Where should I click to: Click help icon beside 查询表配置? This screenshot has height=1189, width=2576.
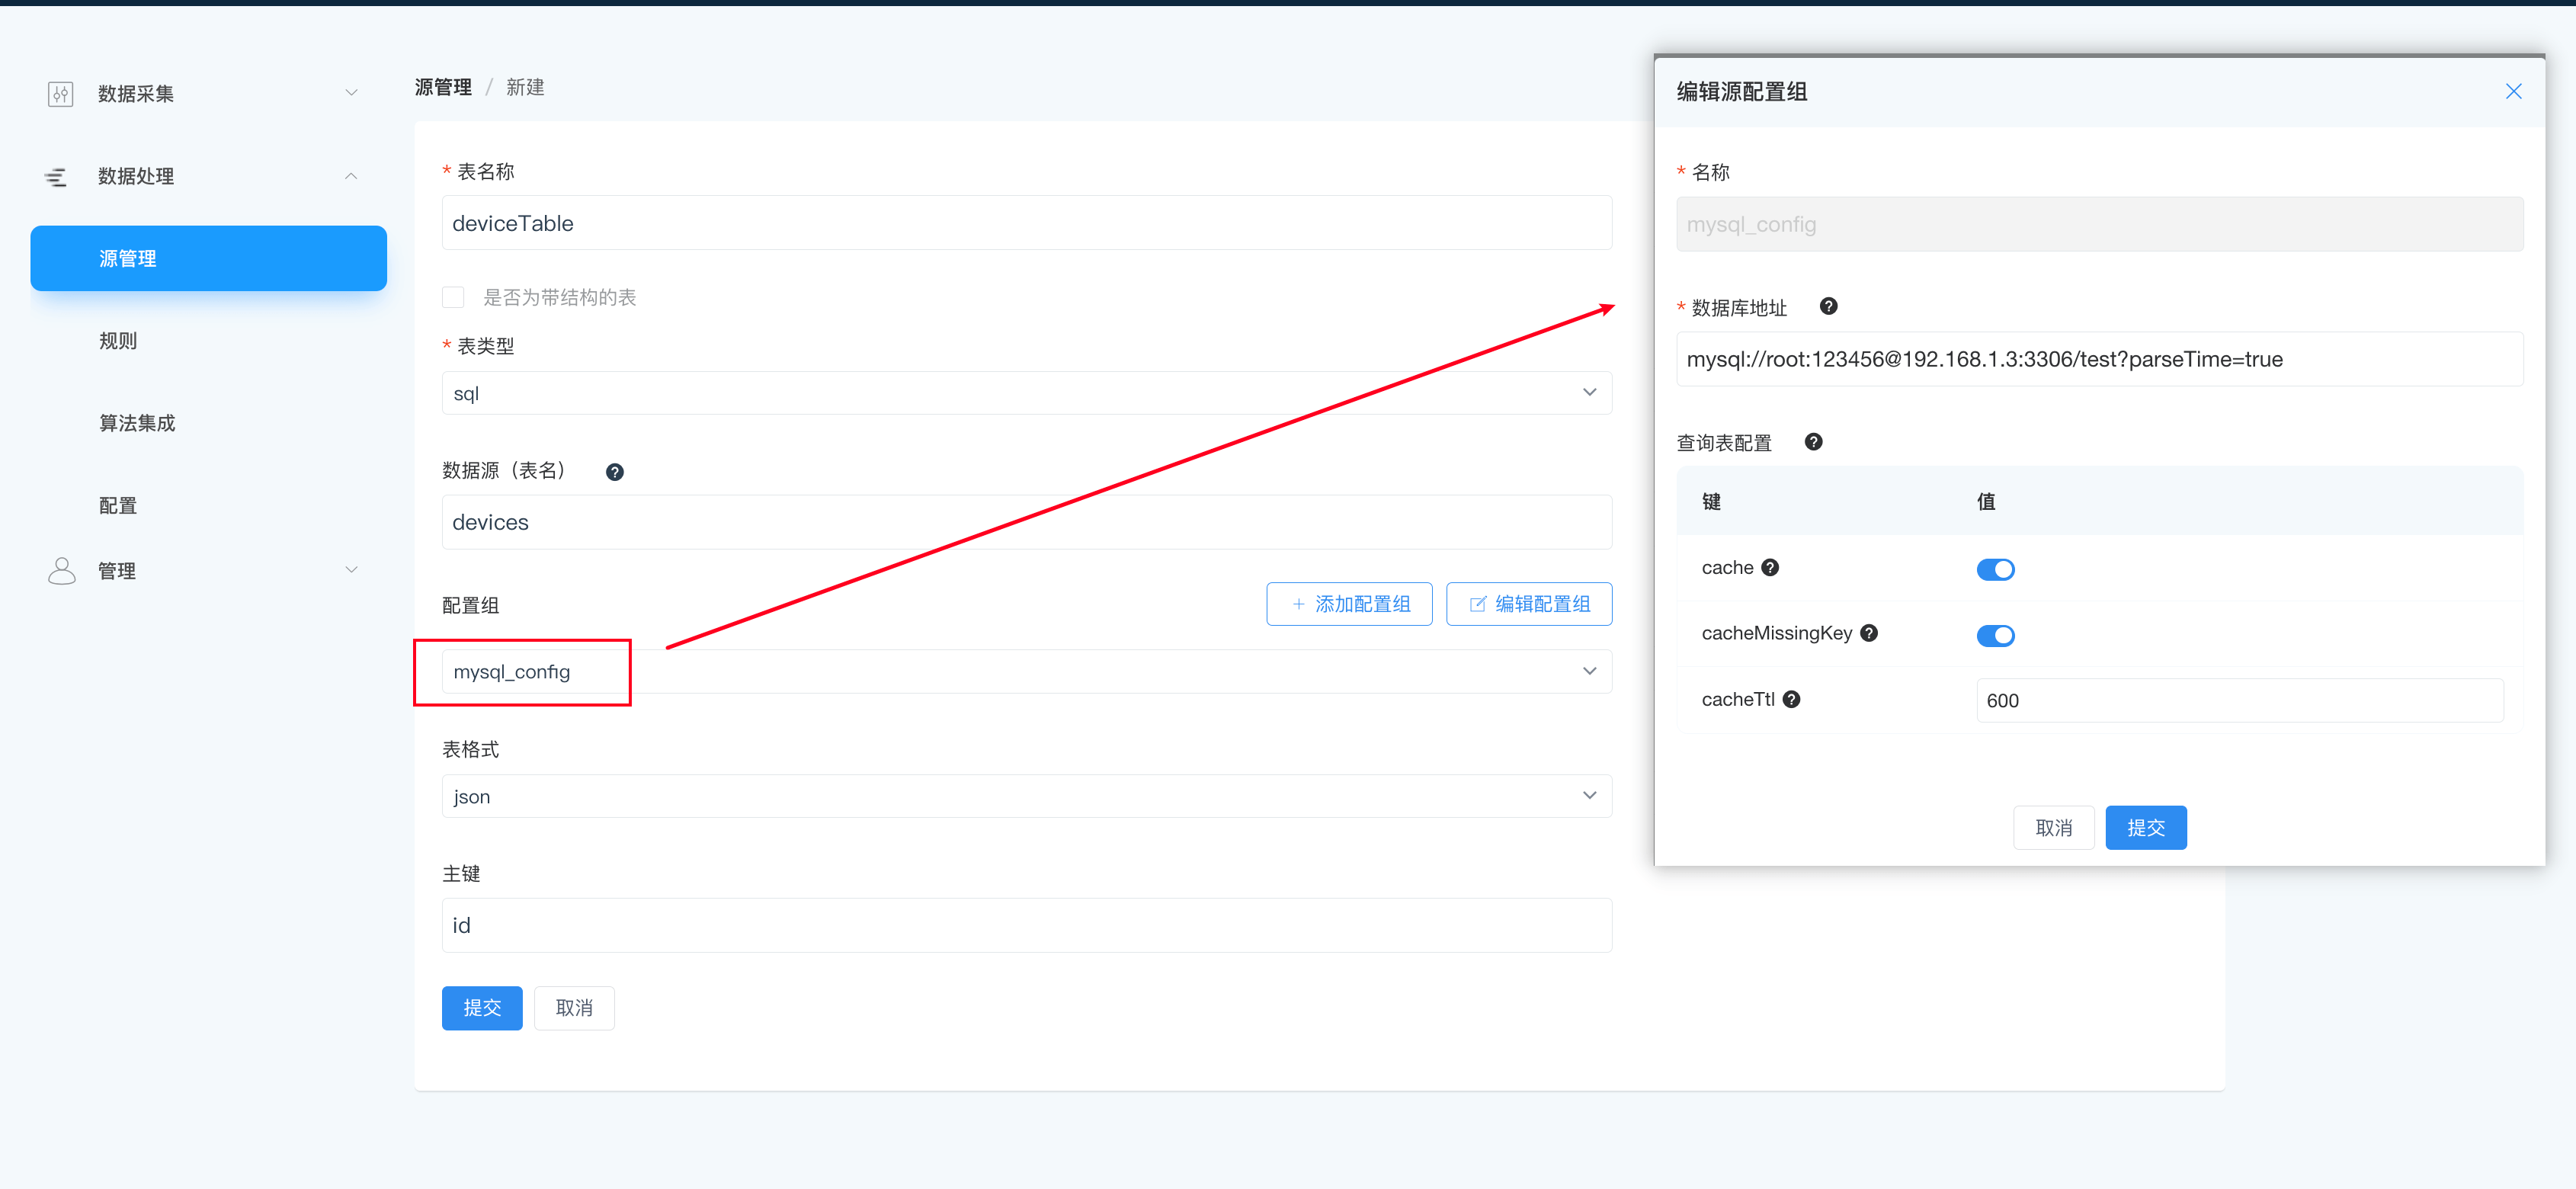[x=1813, y=442]
